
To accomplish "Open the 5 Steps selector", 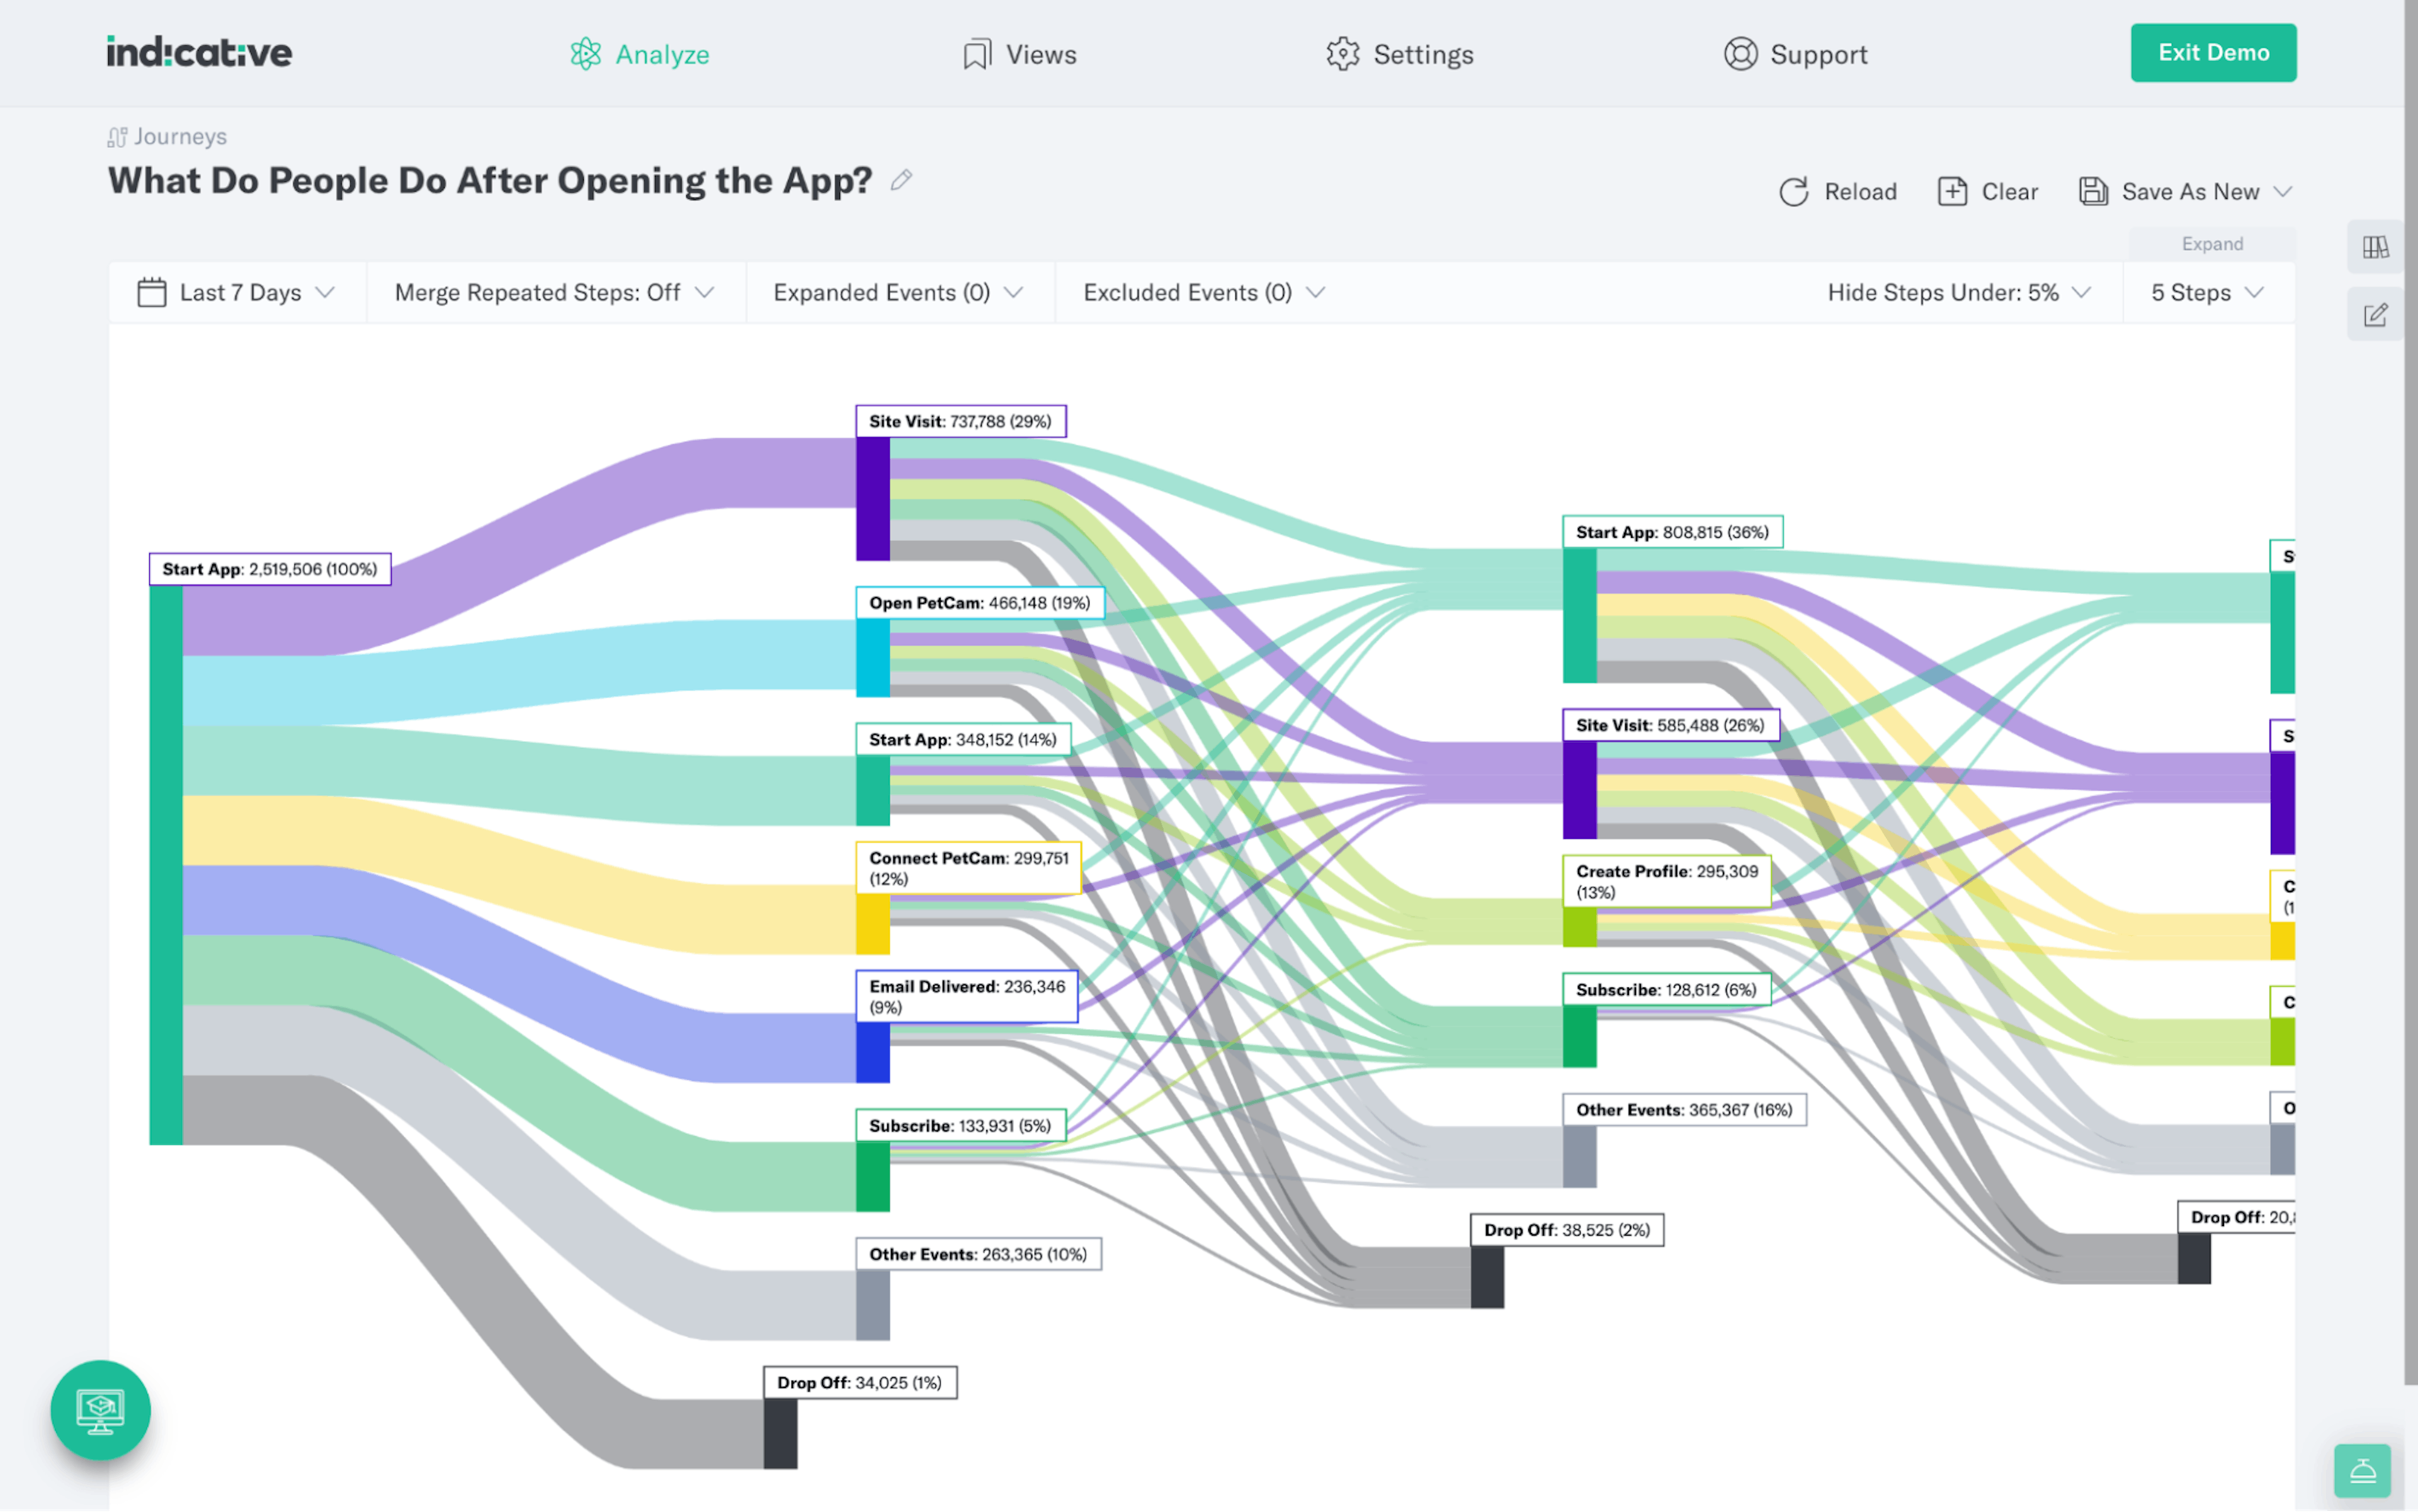I will coord(2206,293).
